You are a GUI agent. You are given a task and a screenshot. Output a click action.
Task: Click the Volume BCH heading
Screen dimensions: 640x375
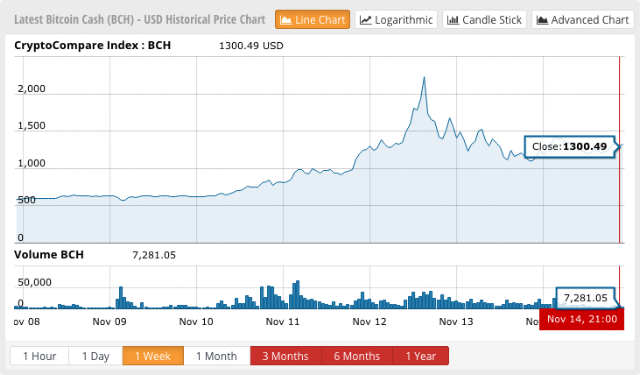click(x=49, y=255)
